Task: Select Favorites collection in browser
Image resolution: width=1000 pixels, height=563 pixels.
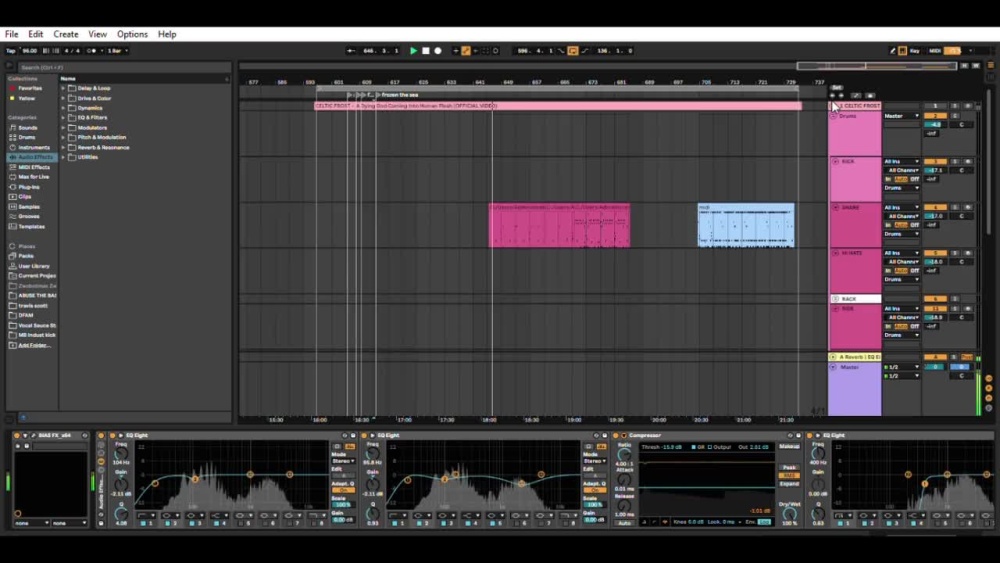Action: point(29,89)
